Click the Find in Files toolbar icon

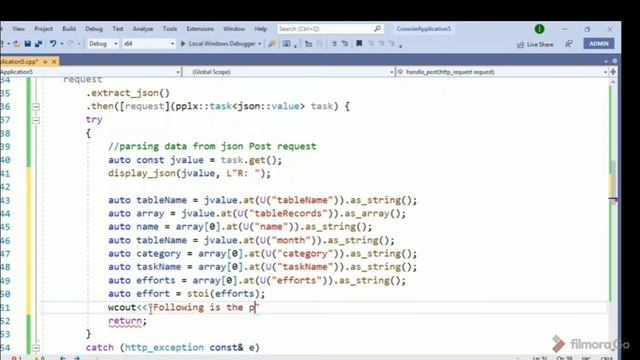(x=271, y=44)
